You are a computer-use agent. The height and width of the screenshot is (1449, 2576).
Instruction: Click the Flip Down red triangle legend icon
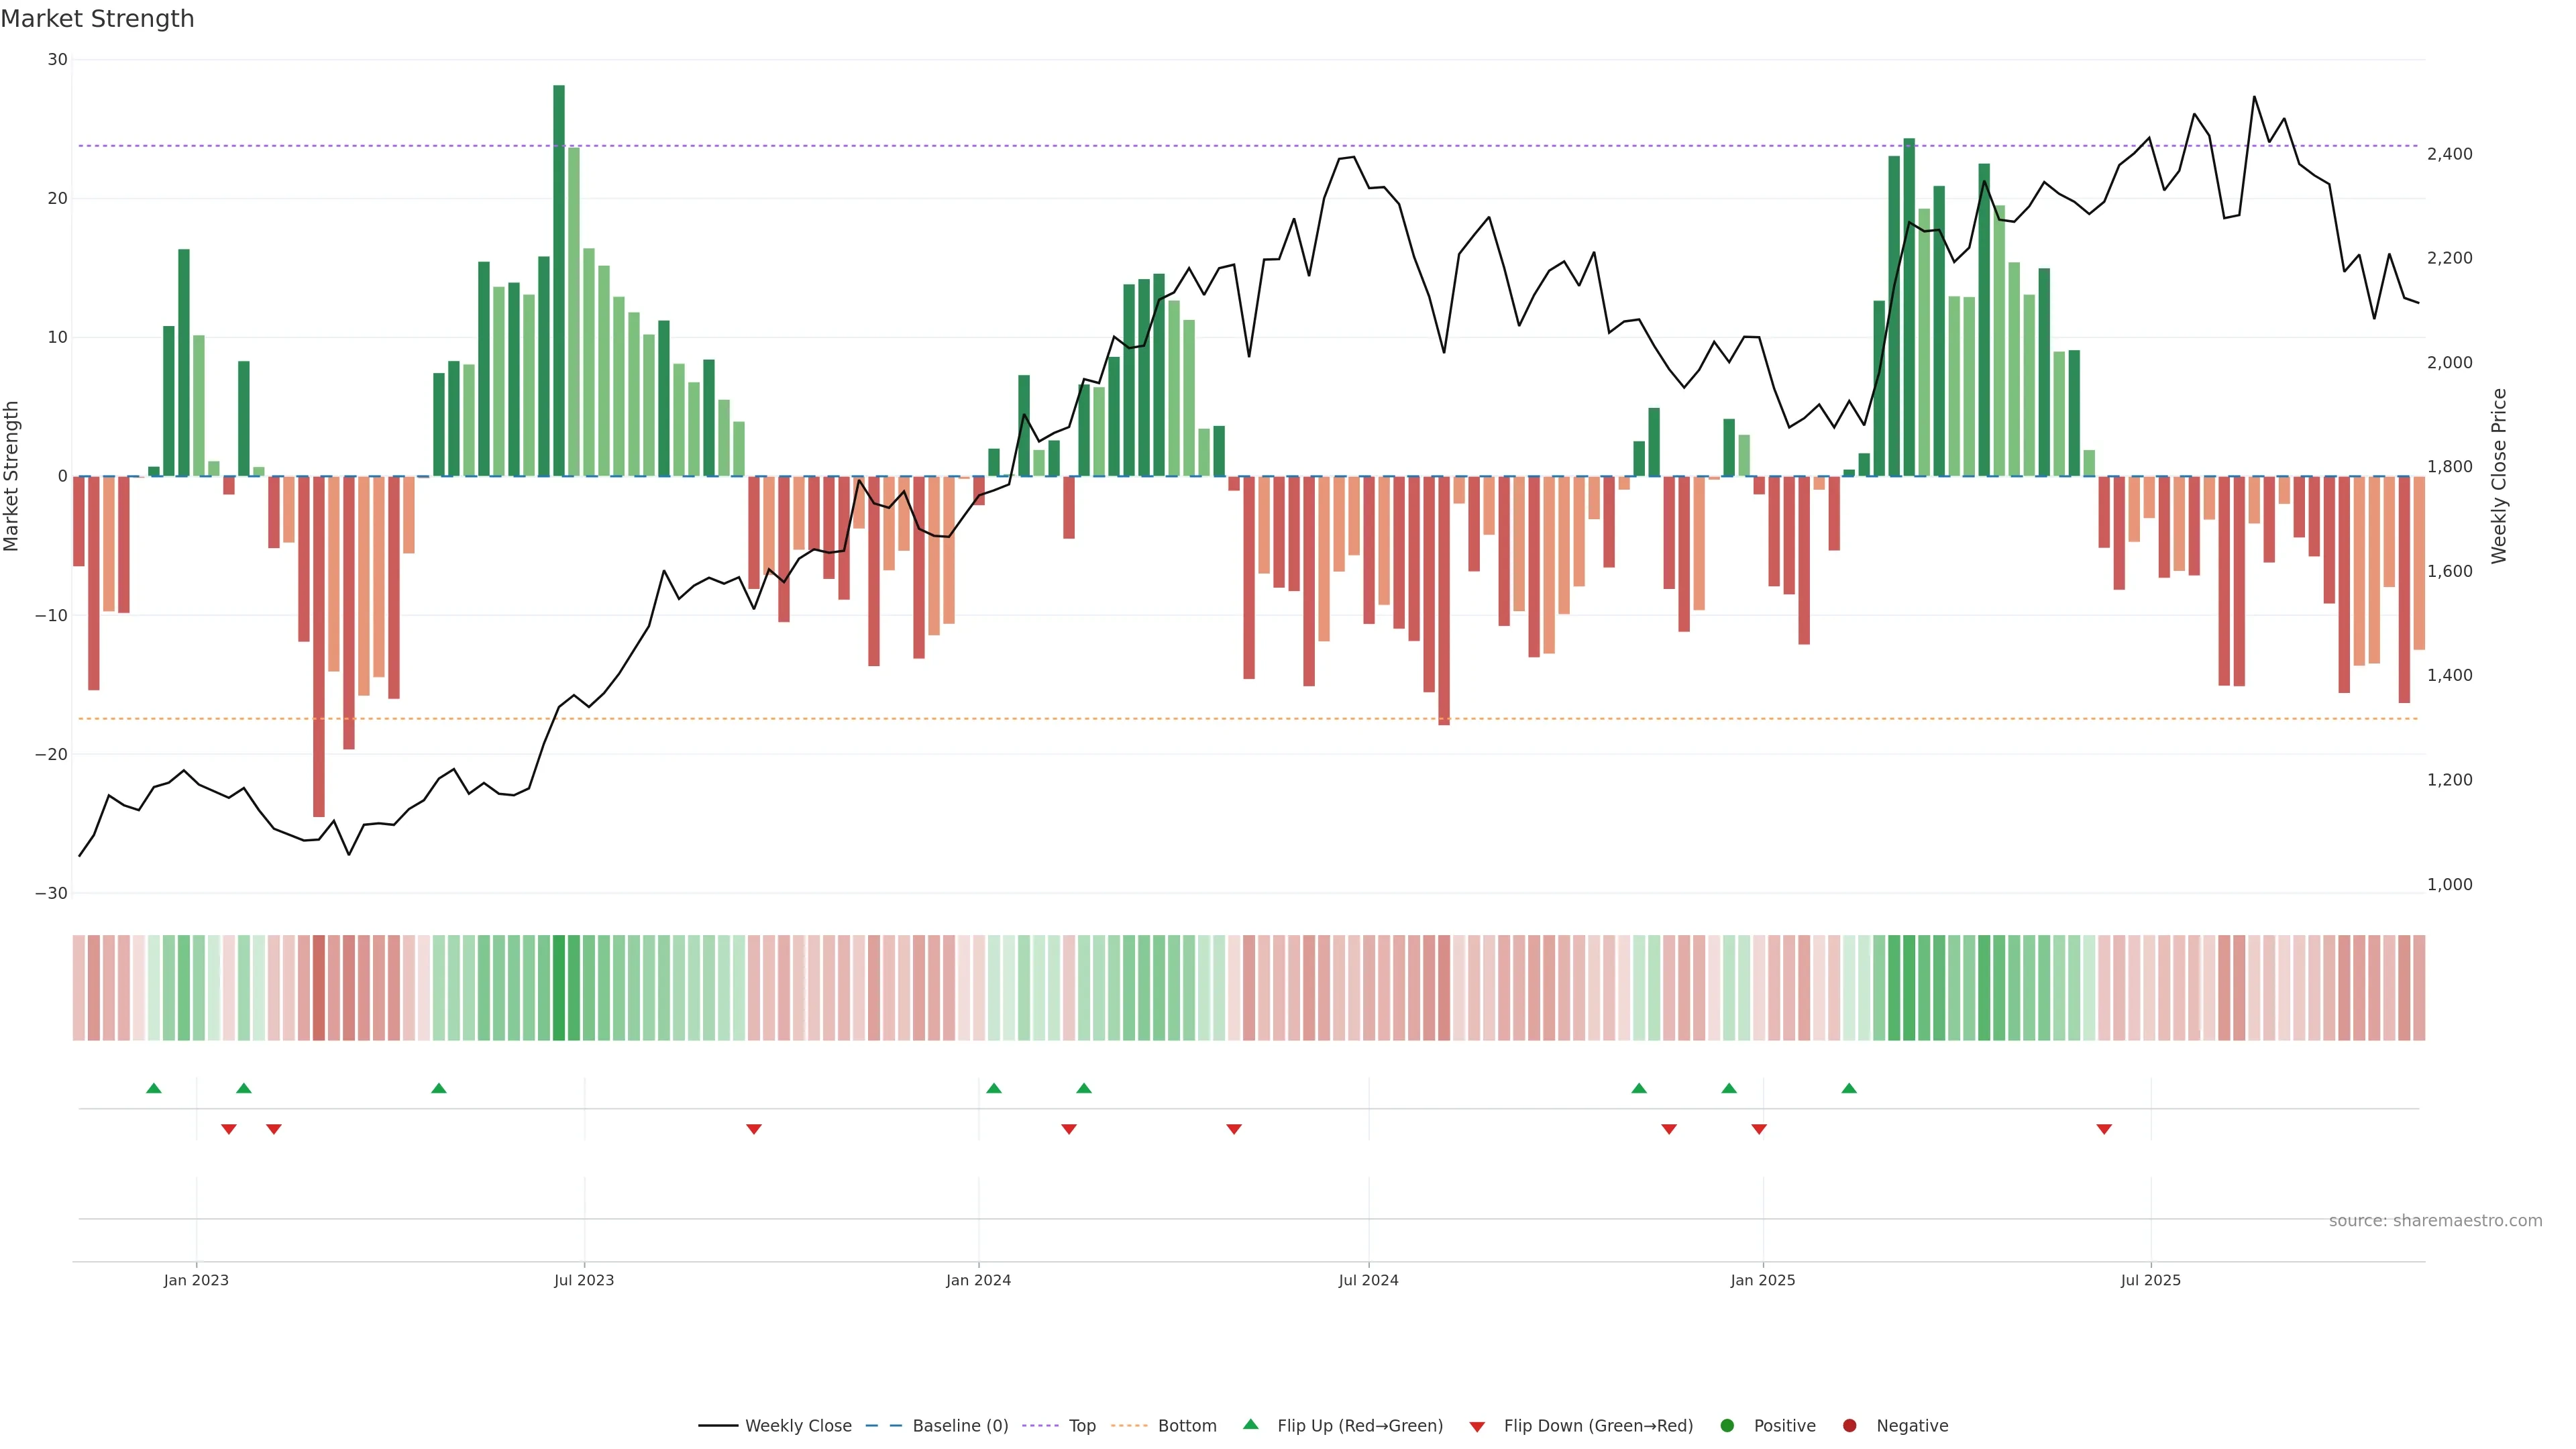point(1477,1426)
